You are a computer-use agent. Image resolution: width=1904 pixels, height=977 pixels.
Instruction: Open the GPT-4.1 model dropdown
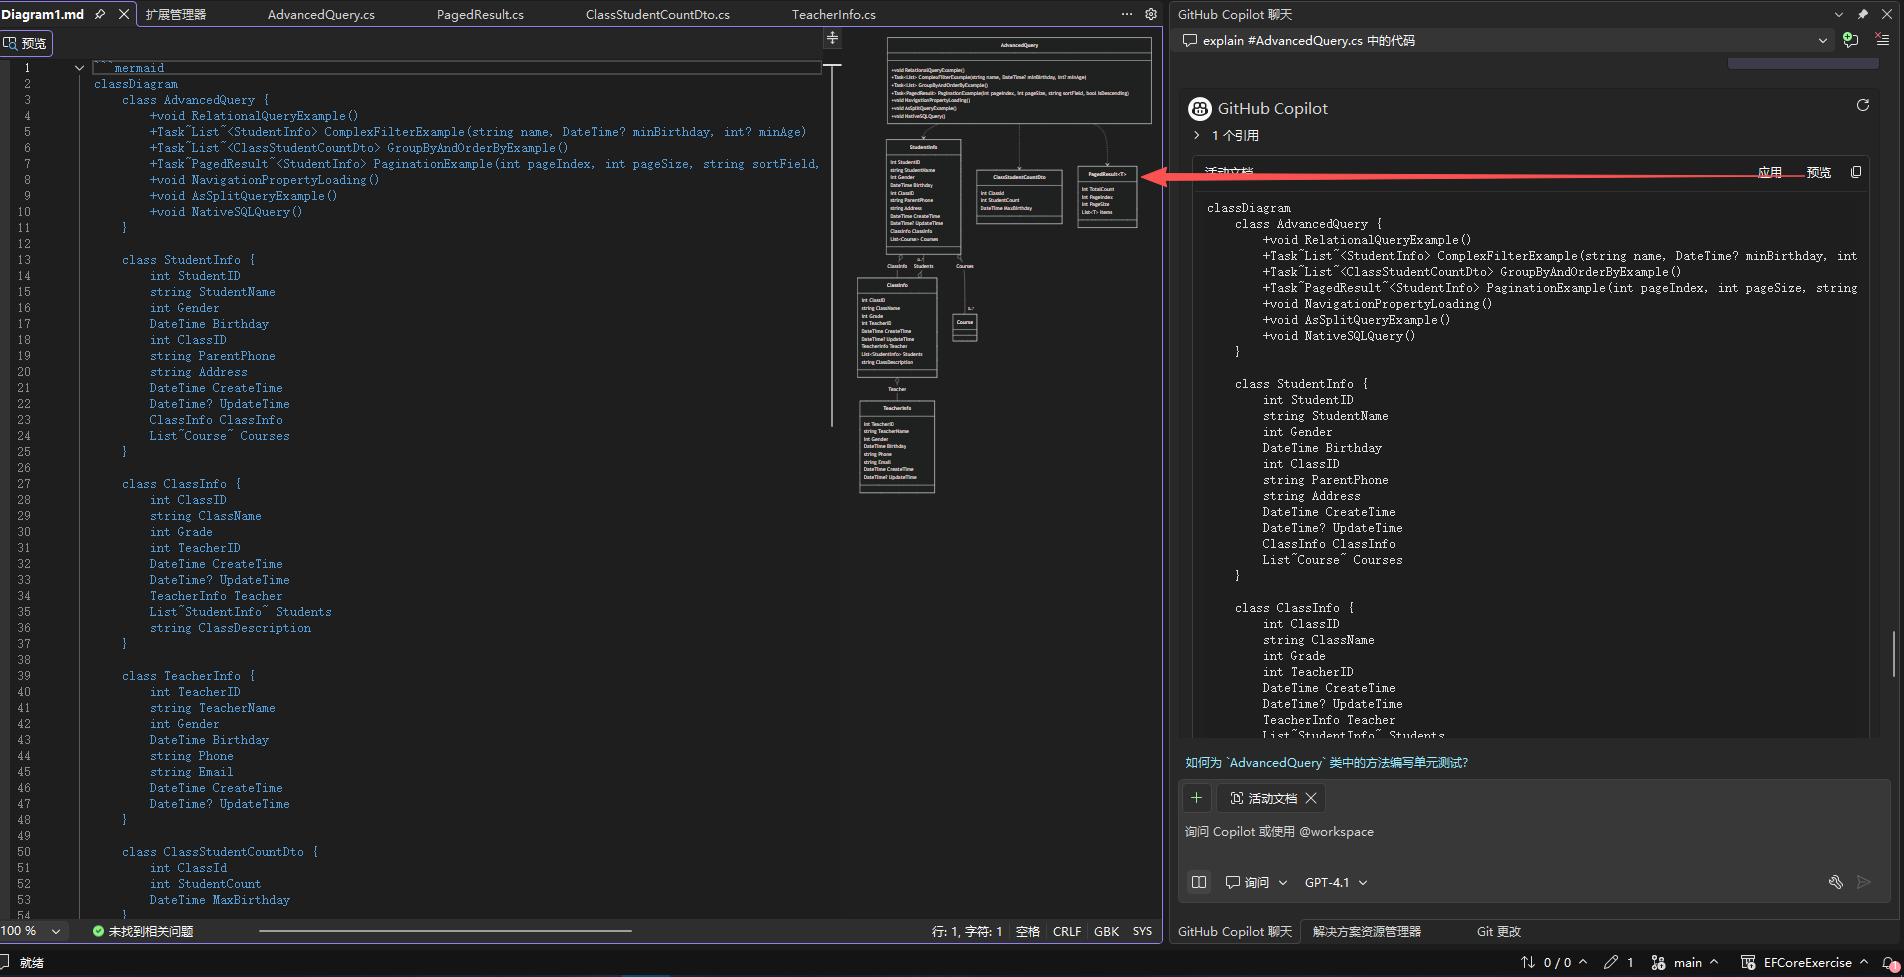pos(1335,882)
